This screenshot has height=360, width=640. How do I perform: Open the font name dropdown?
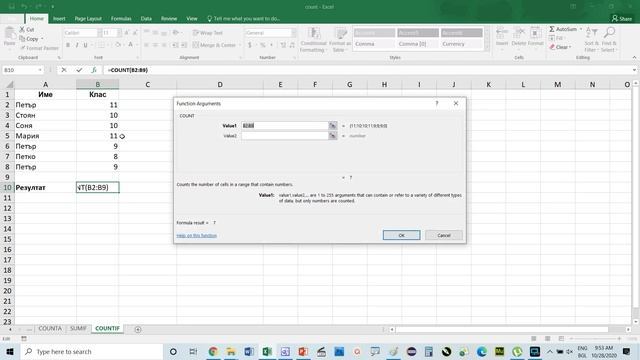click(x=99, y=33)
